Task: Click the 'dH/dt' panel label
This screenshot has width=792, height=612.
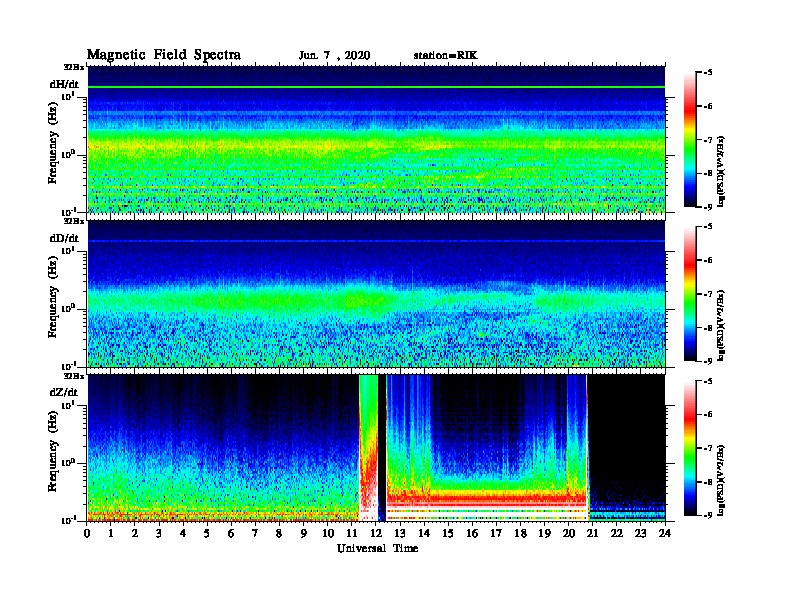Action: tap(64, 84)
